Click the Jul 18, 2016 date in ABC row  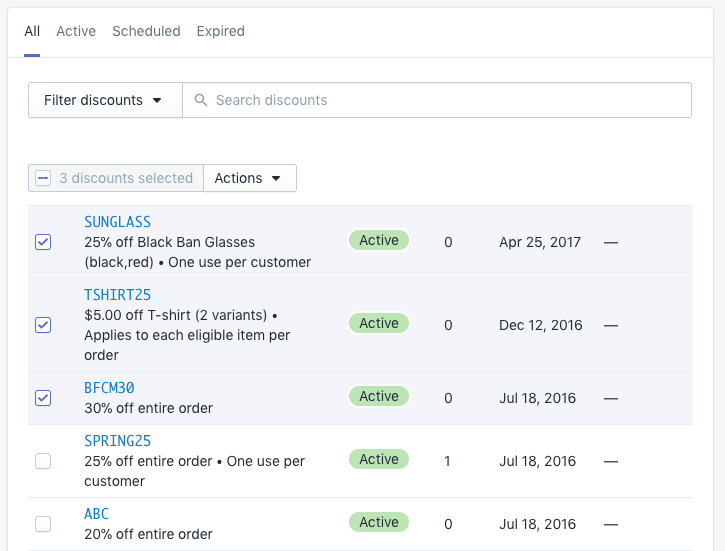(538, 524)
